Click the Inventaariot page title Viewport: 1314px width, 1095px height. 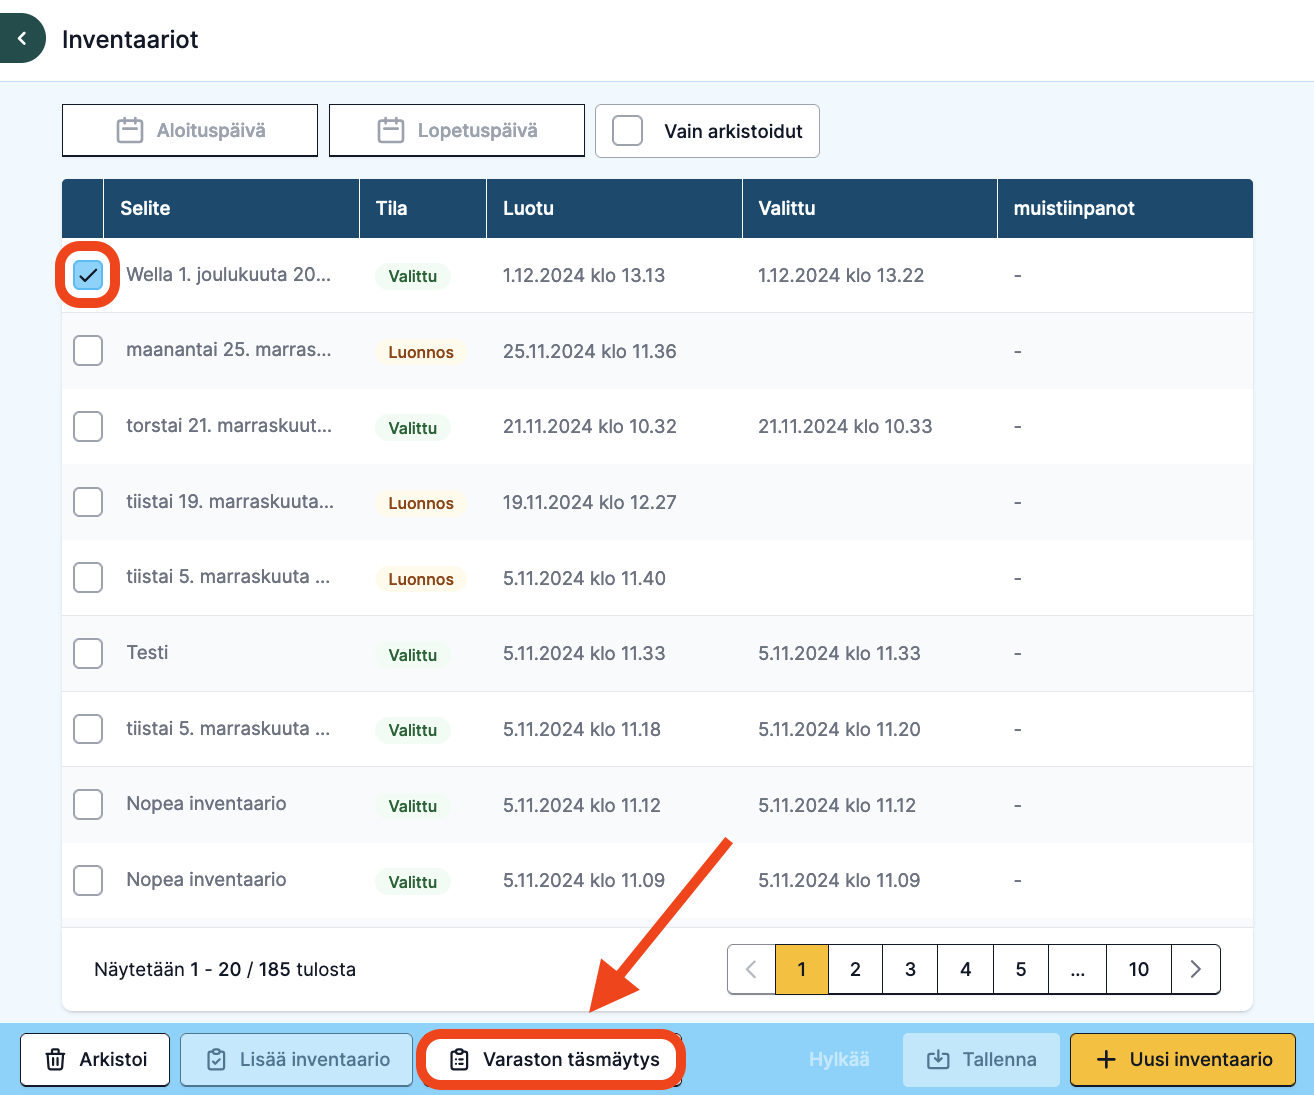pyautogui.click(x=130, y=39)
